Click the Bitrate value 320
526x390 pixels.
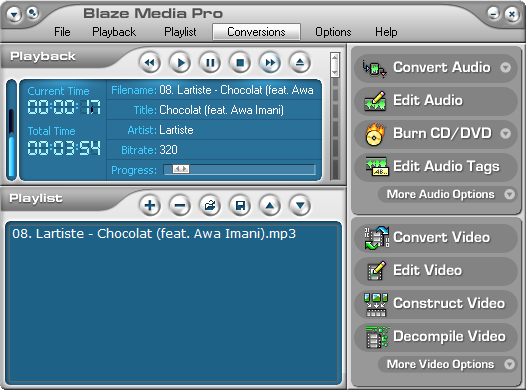[x=168, y=150]
